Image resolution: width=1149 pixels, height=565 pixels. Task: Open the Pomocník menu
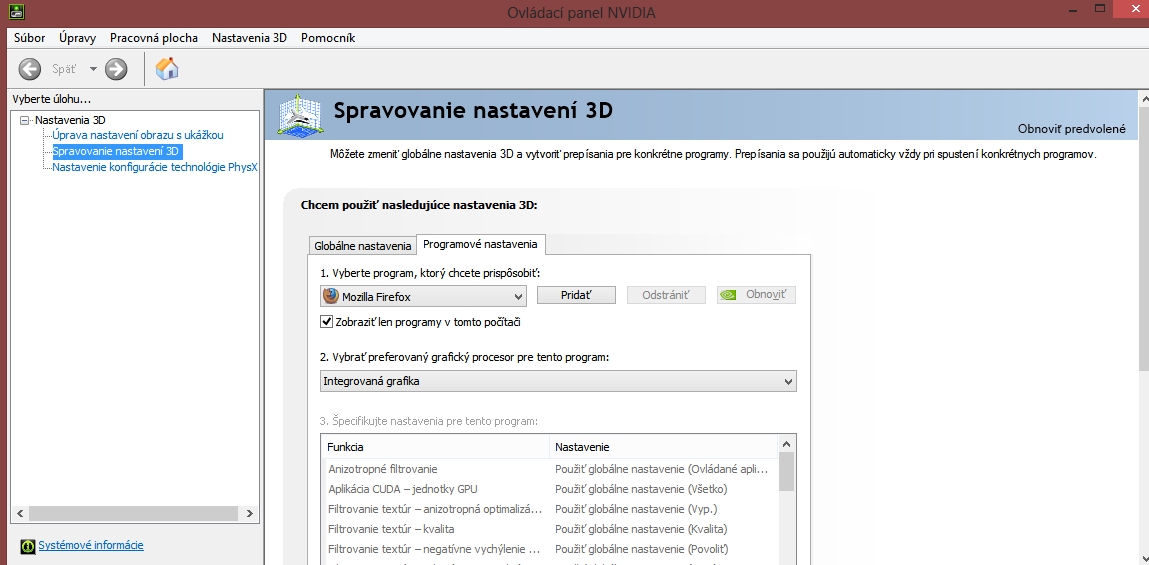click(328, 38)
